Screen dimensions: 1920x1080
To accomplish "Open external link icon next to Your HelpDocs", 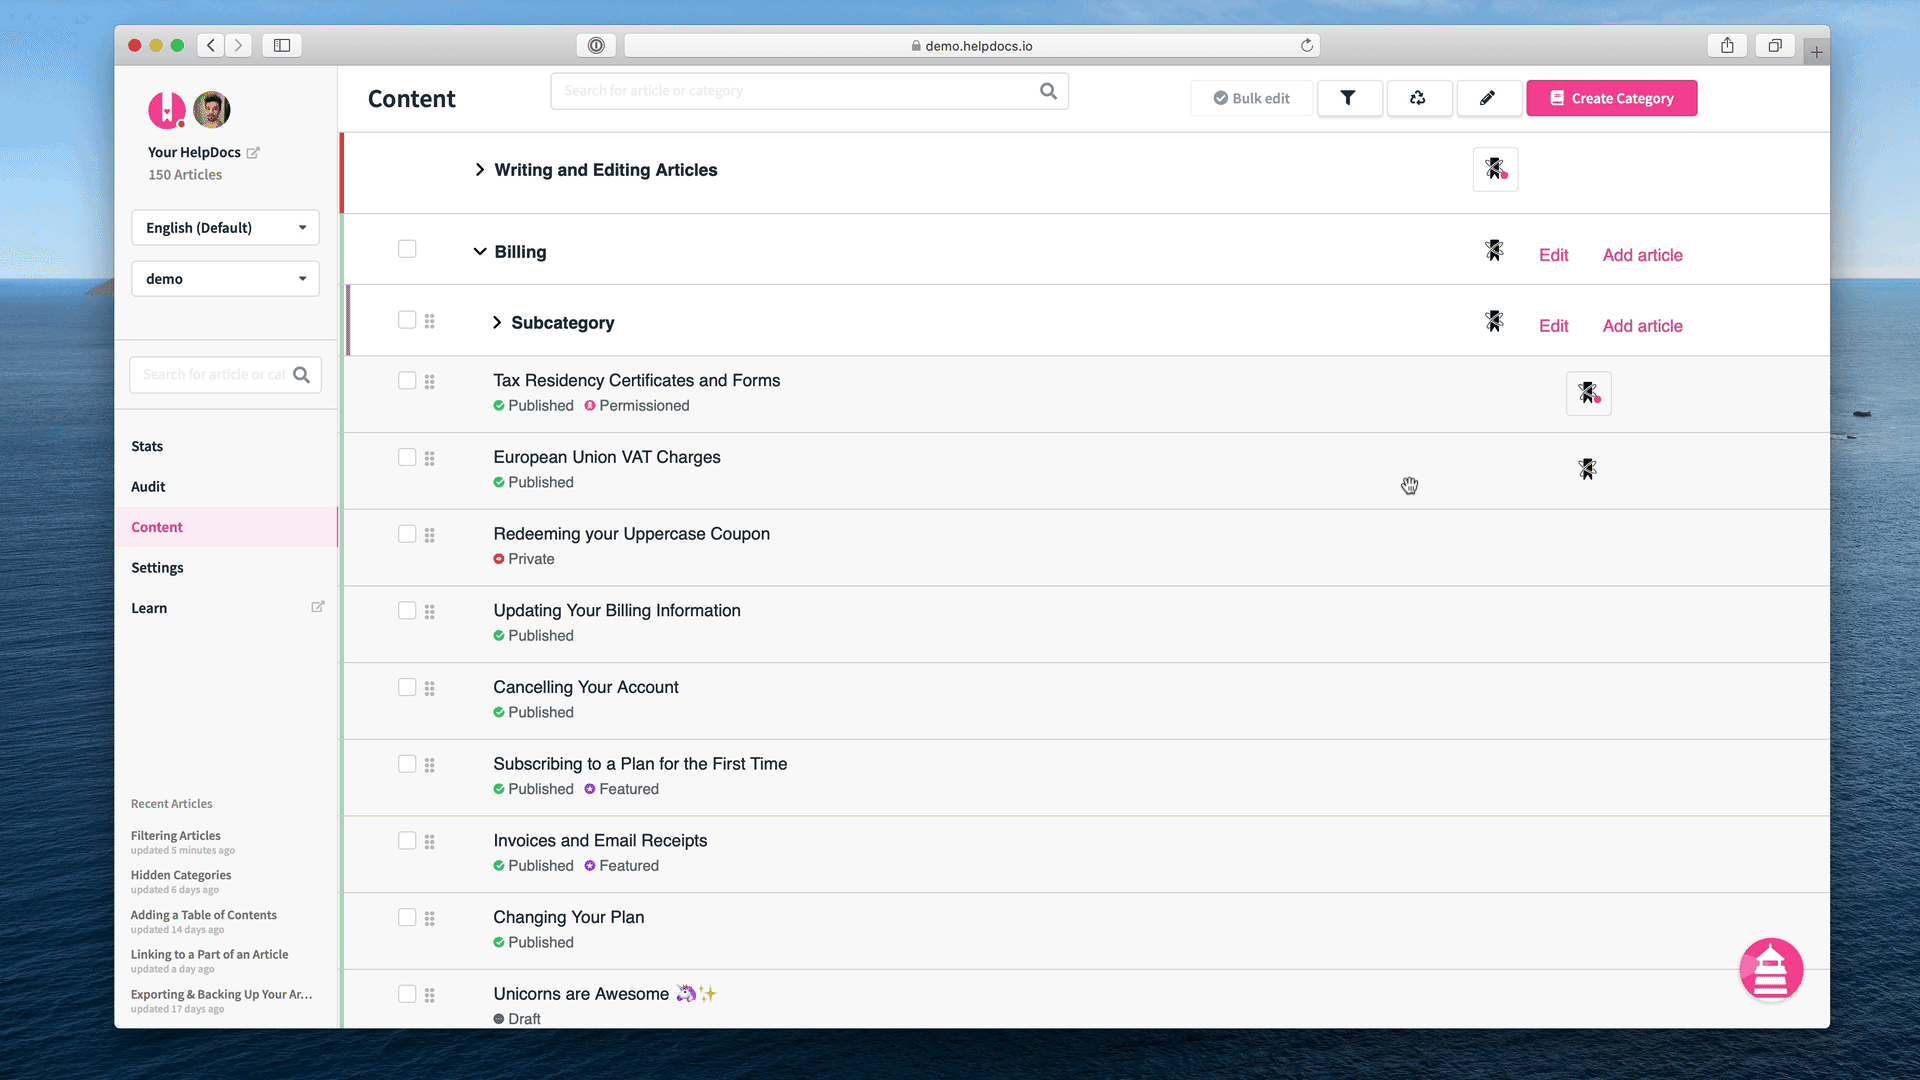I will (253, 153).
